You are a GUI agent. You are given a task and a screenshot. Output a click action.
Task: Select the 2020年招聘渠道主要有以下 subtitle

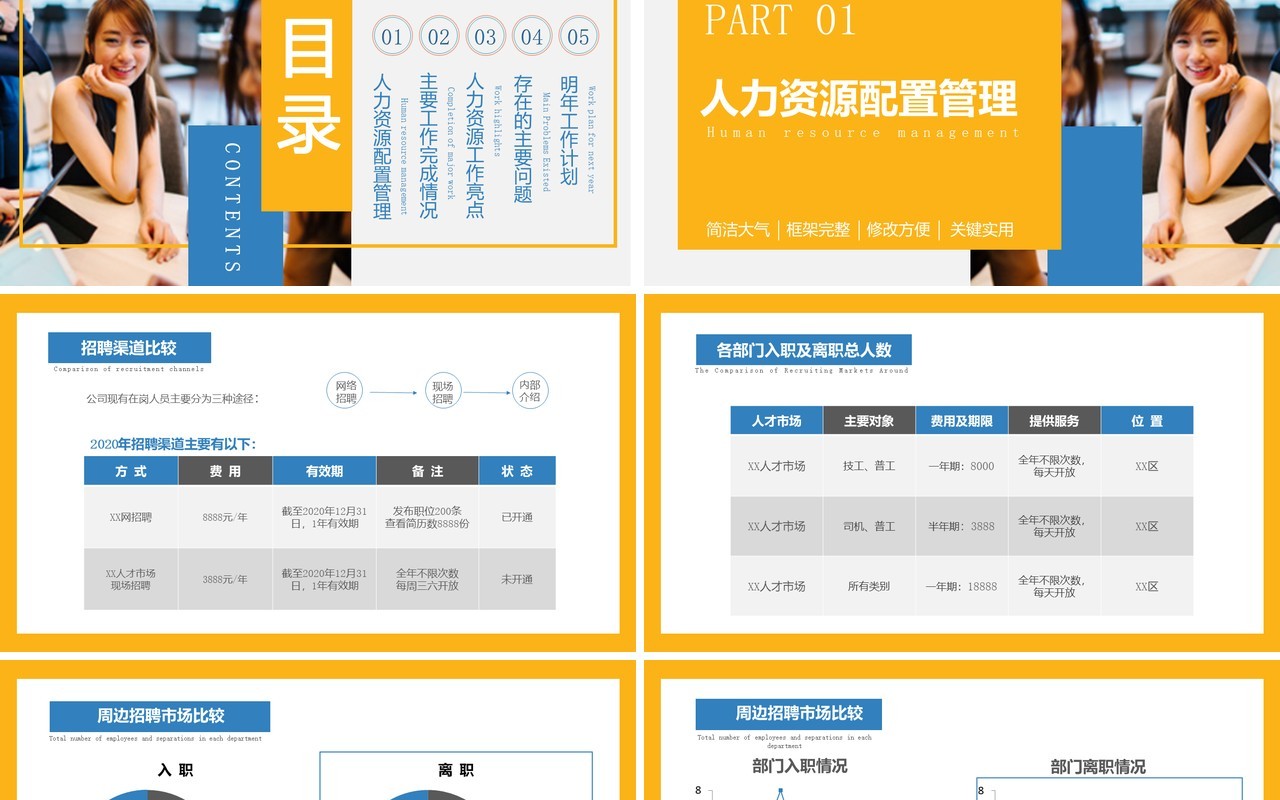(x=173, y=444)
